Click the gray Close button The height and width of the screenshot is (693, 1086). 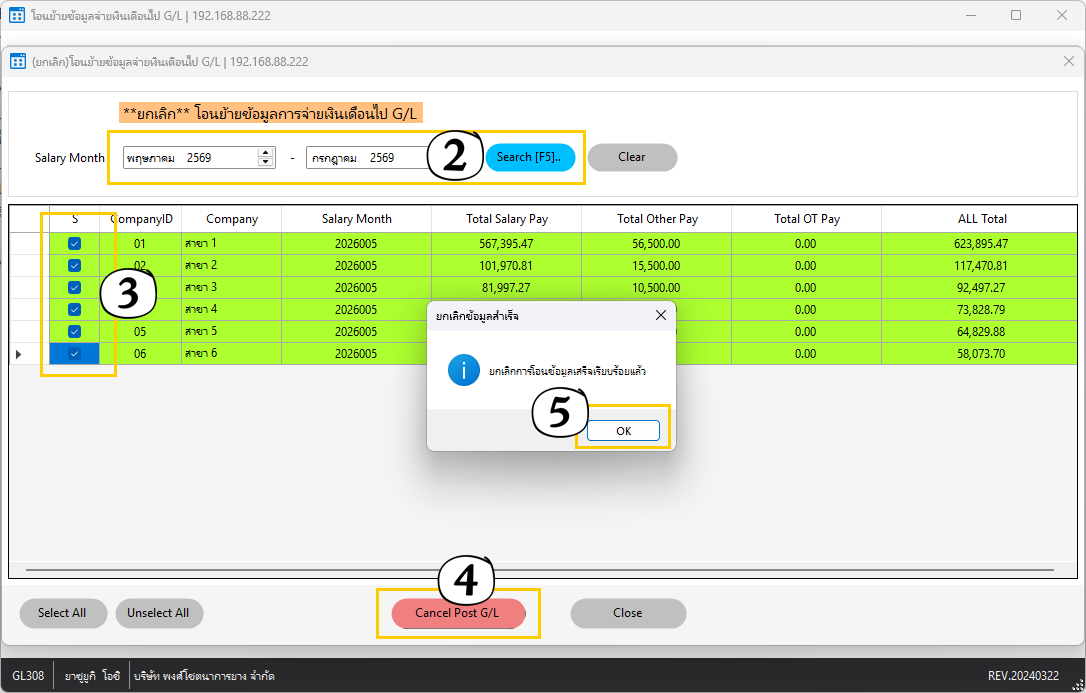click(x=627, y=613)
